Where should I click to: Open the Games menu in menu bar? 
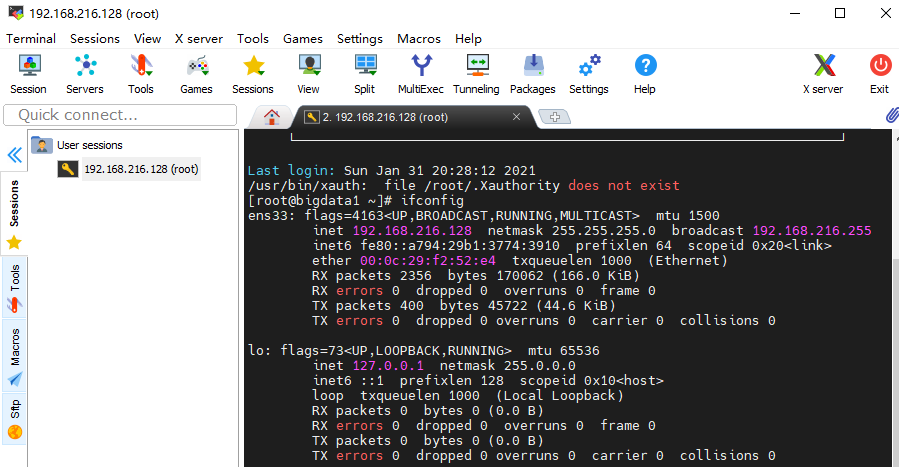click(x=303, y=38)
